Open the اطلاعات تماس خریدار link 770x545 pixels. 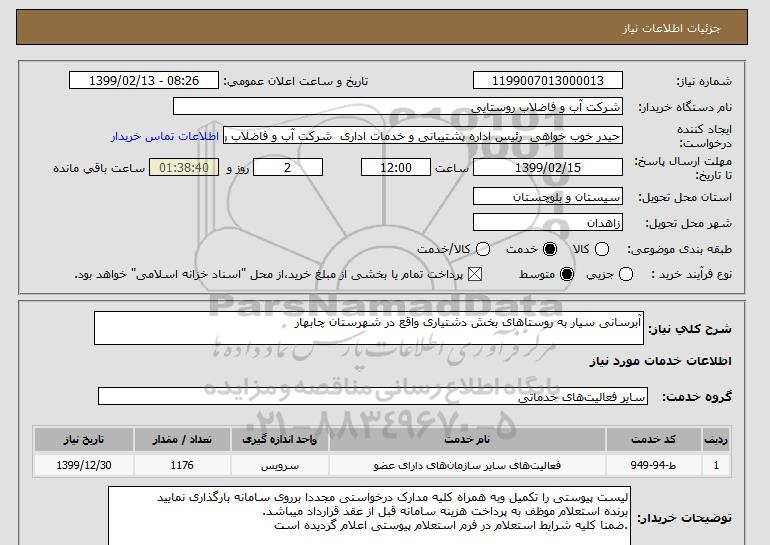165,136
